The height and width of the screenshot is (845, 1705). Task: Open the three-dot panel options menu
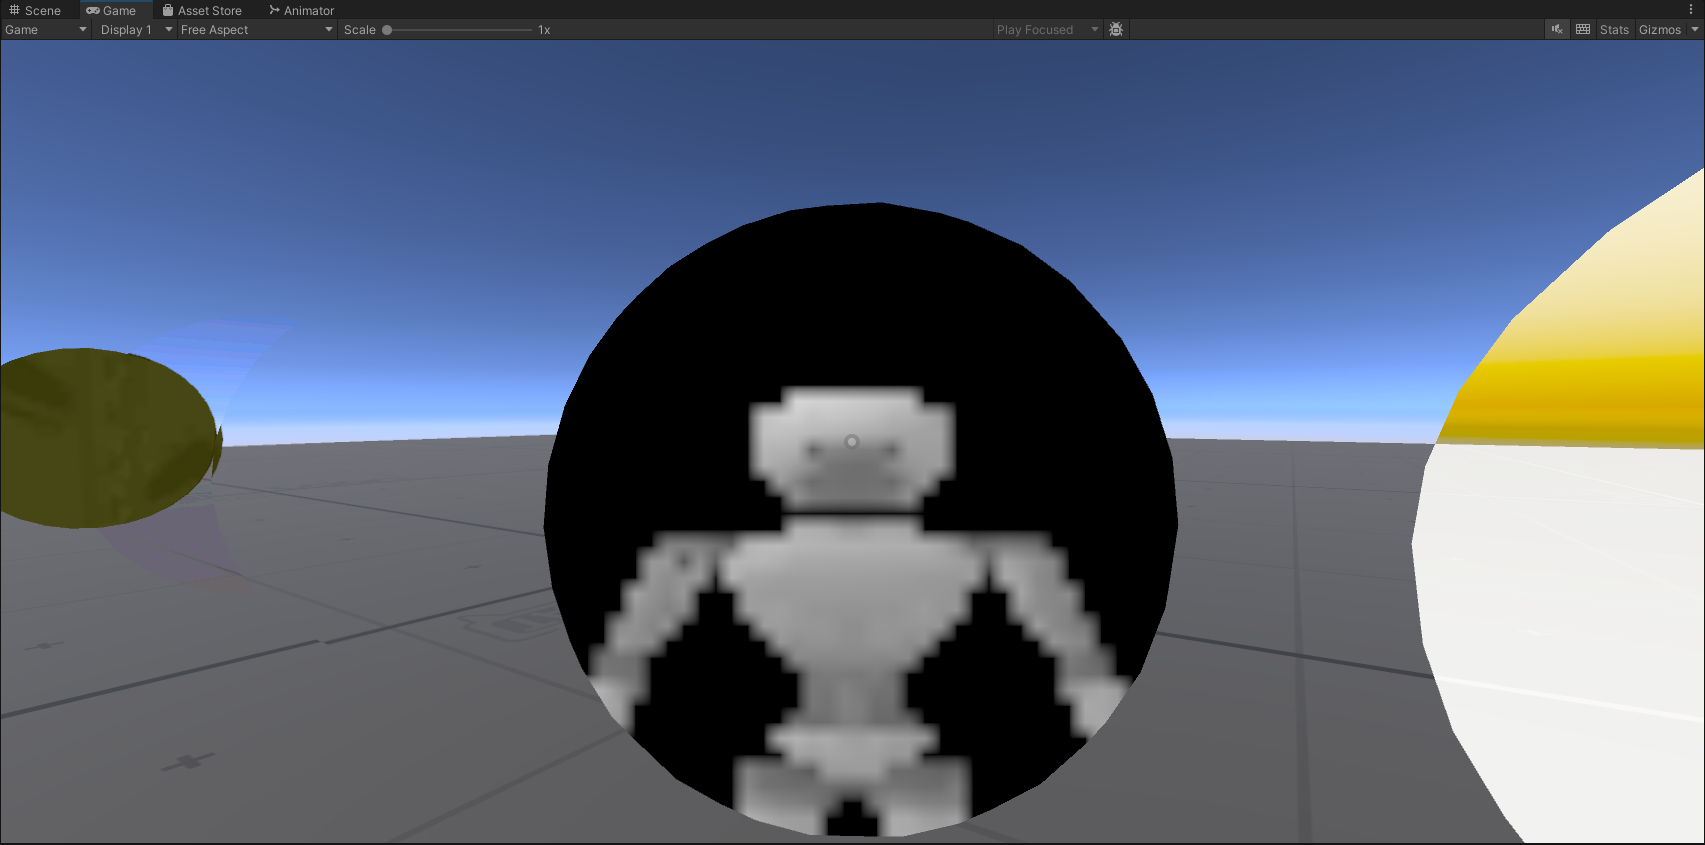coord(1691,10)
